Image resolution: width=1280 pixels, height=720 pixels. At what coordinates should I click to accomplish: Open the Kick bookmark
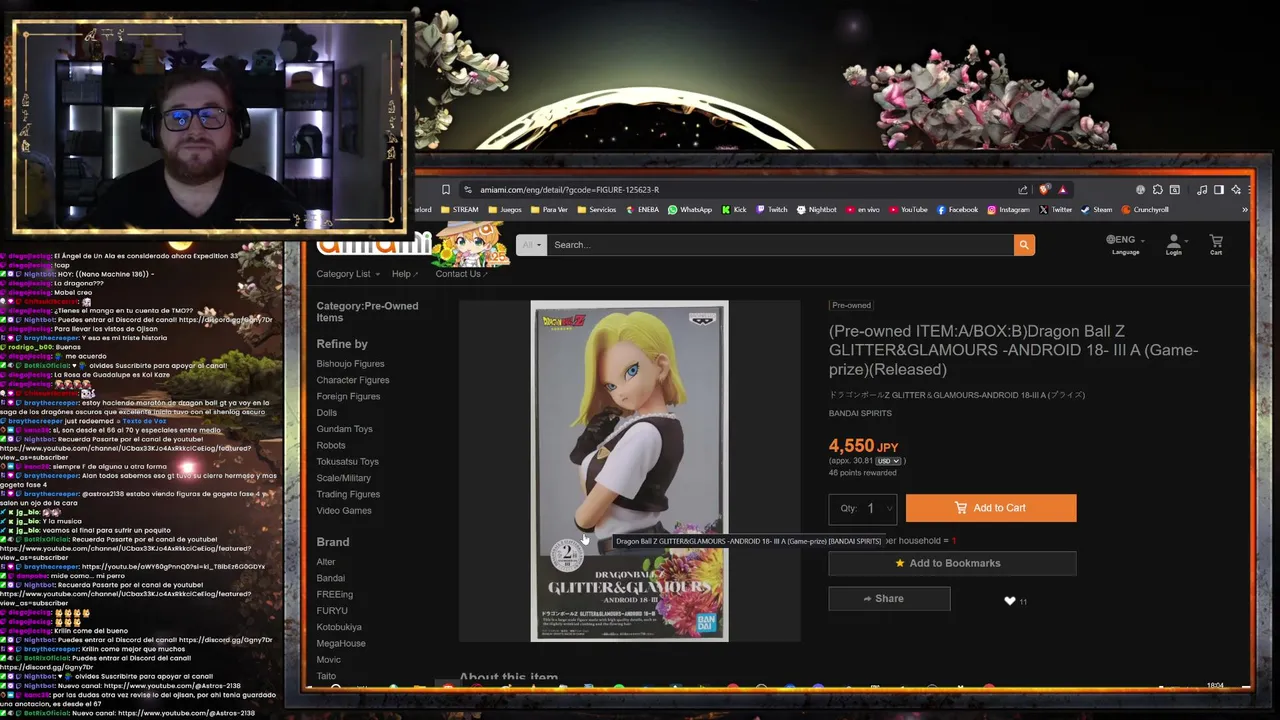(x=734, y=210)
